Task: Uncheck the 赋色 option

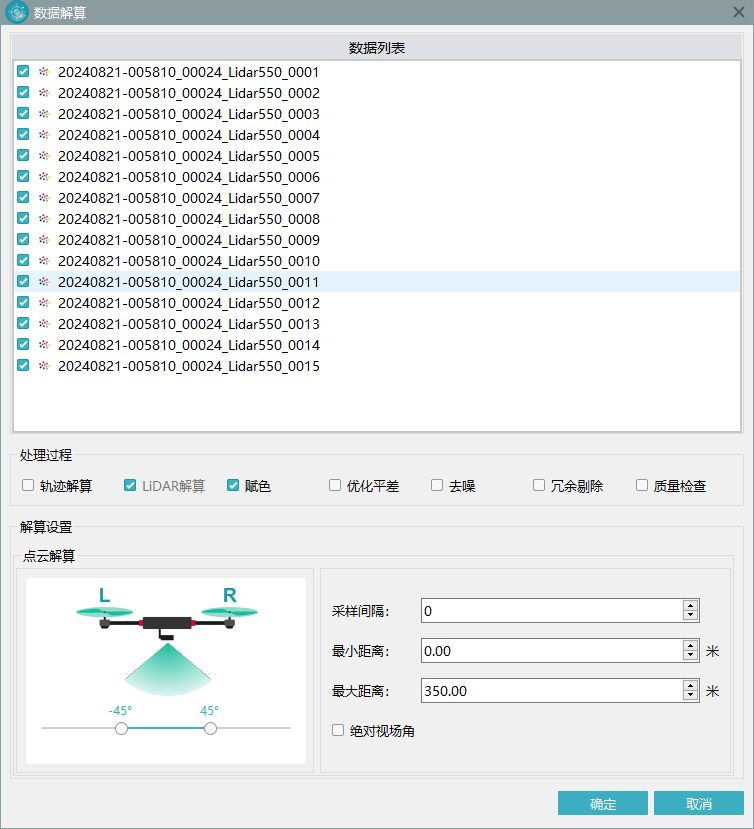Action: (x=233, y=486)
